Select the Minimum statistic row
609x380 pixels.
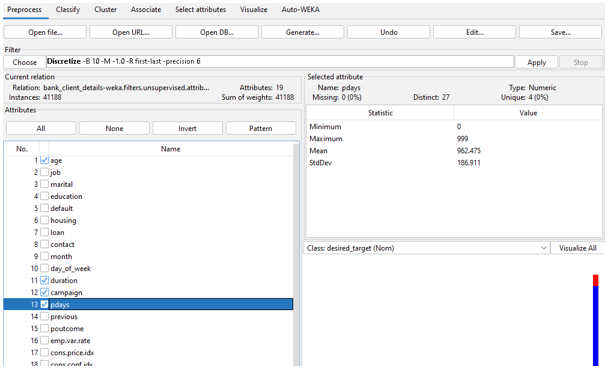pos(454,127)
